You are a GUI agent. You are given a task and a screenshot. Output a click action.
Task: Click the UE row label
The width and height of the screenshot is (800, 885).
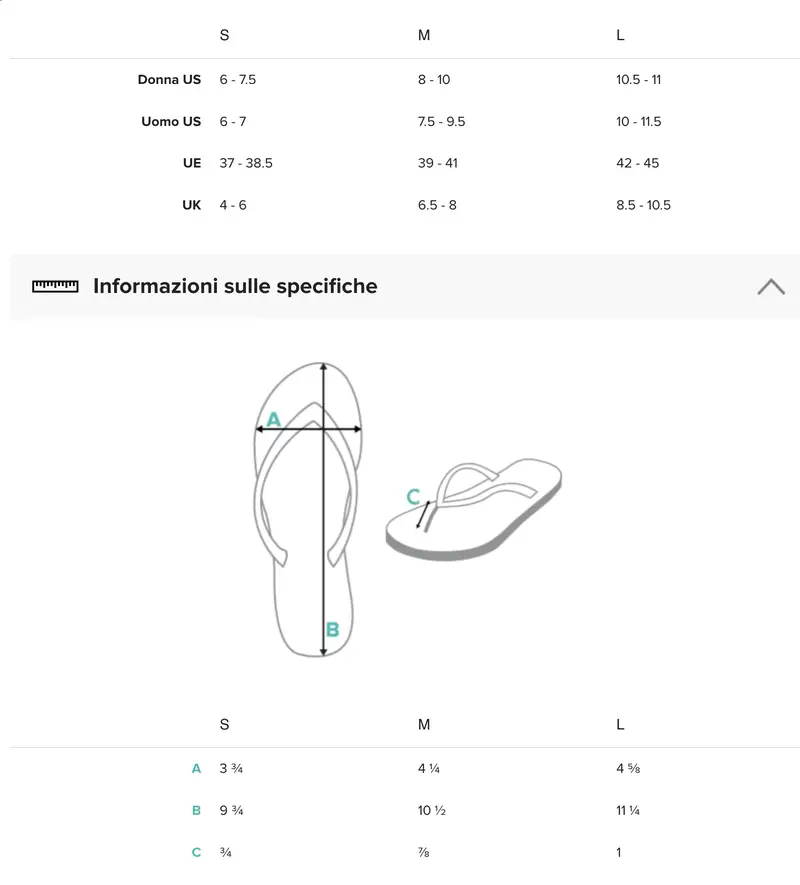coord(192,163)
